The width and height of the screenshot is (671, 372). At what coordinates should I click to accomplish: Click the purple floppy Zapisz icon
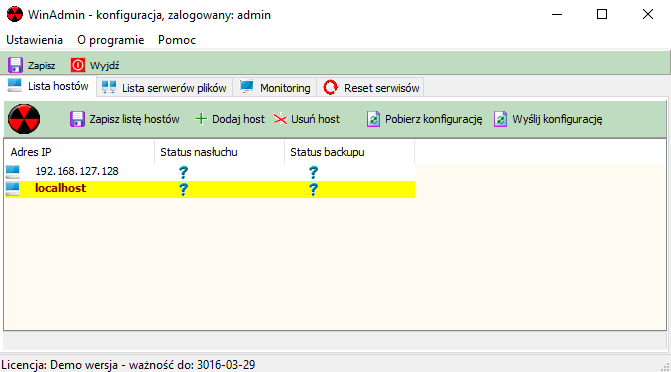pos(15,65)
